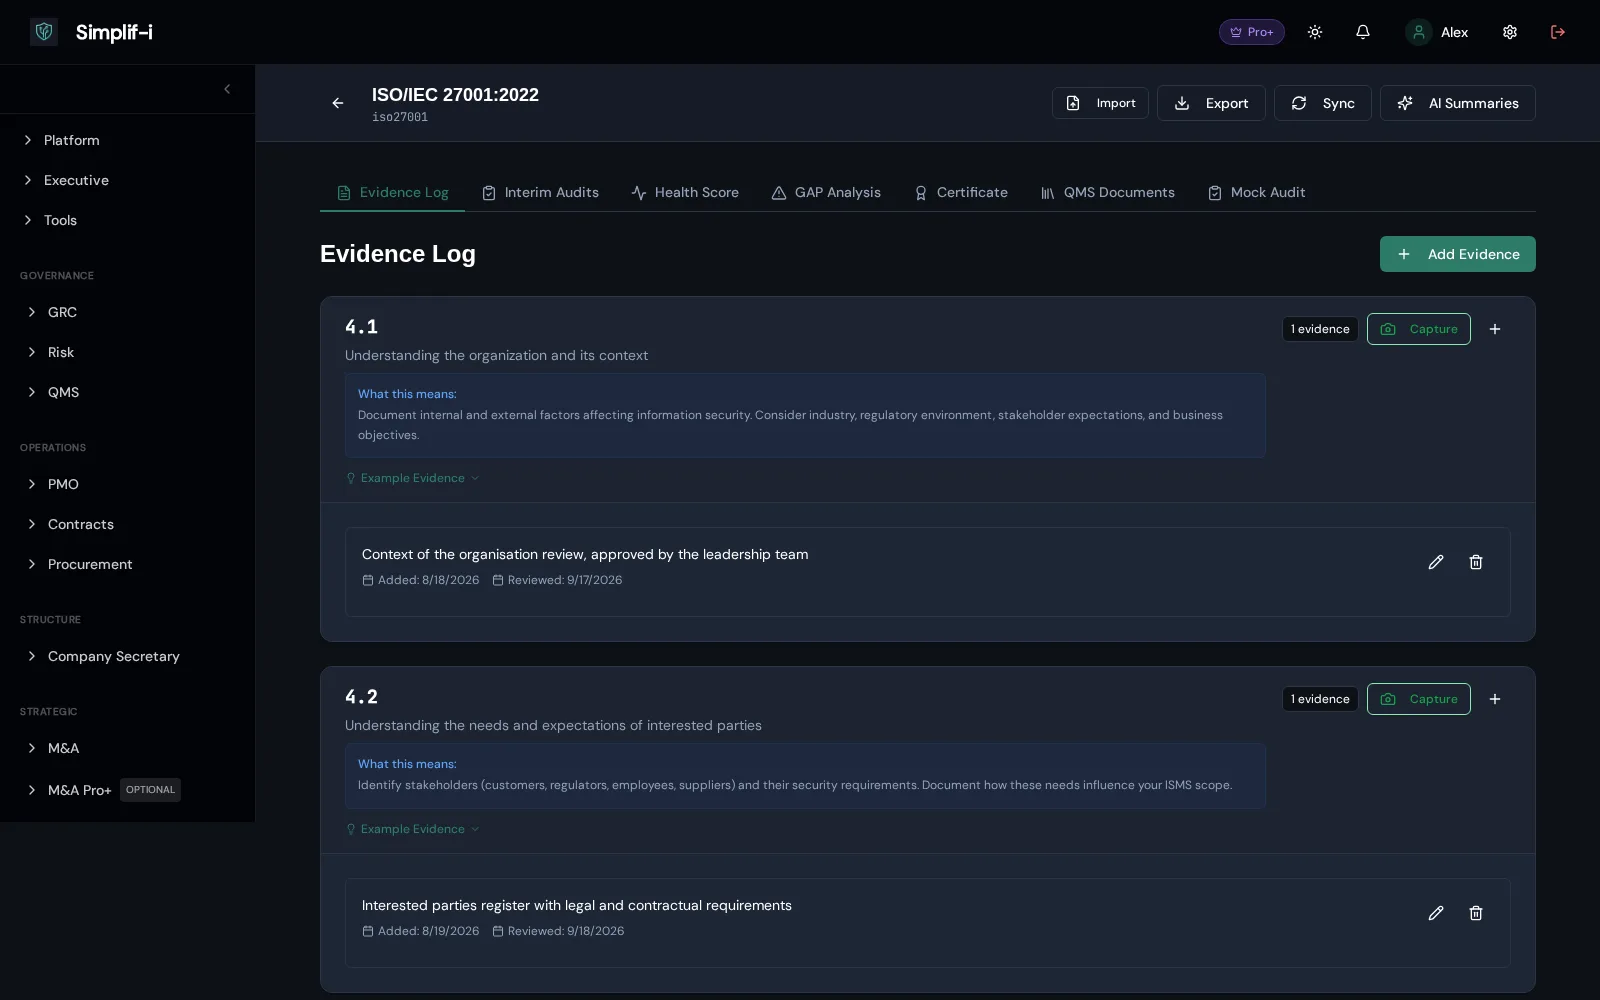1600x1000 pixels.
Task: Select the QMS Documents tab
Action: [x=1108, y=192]
